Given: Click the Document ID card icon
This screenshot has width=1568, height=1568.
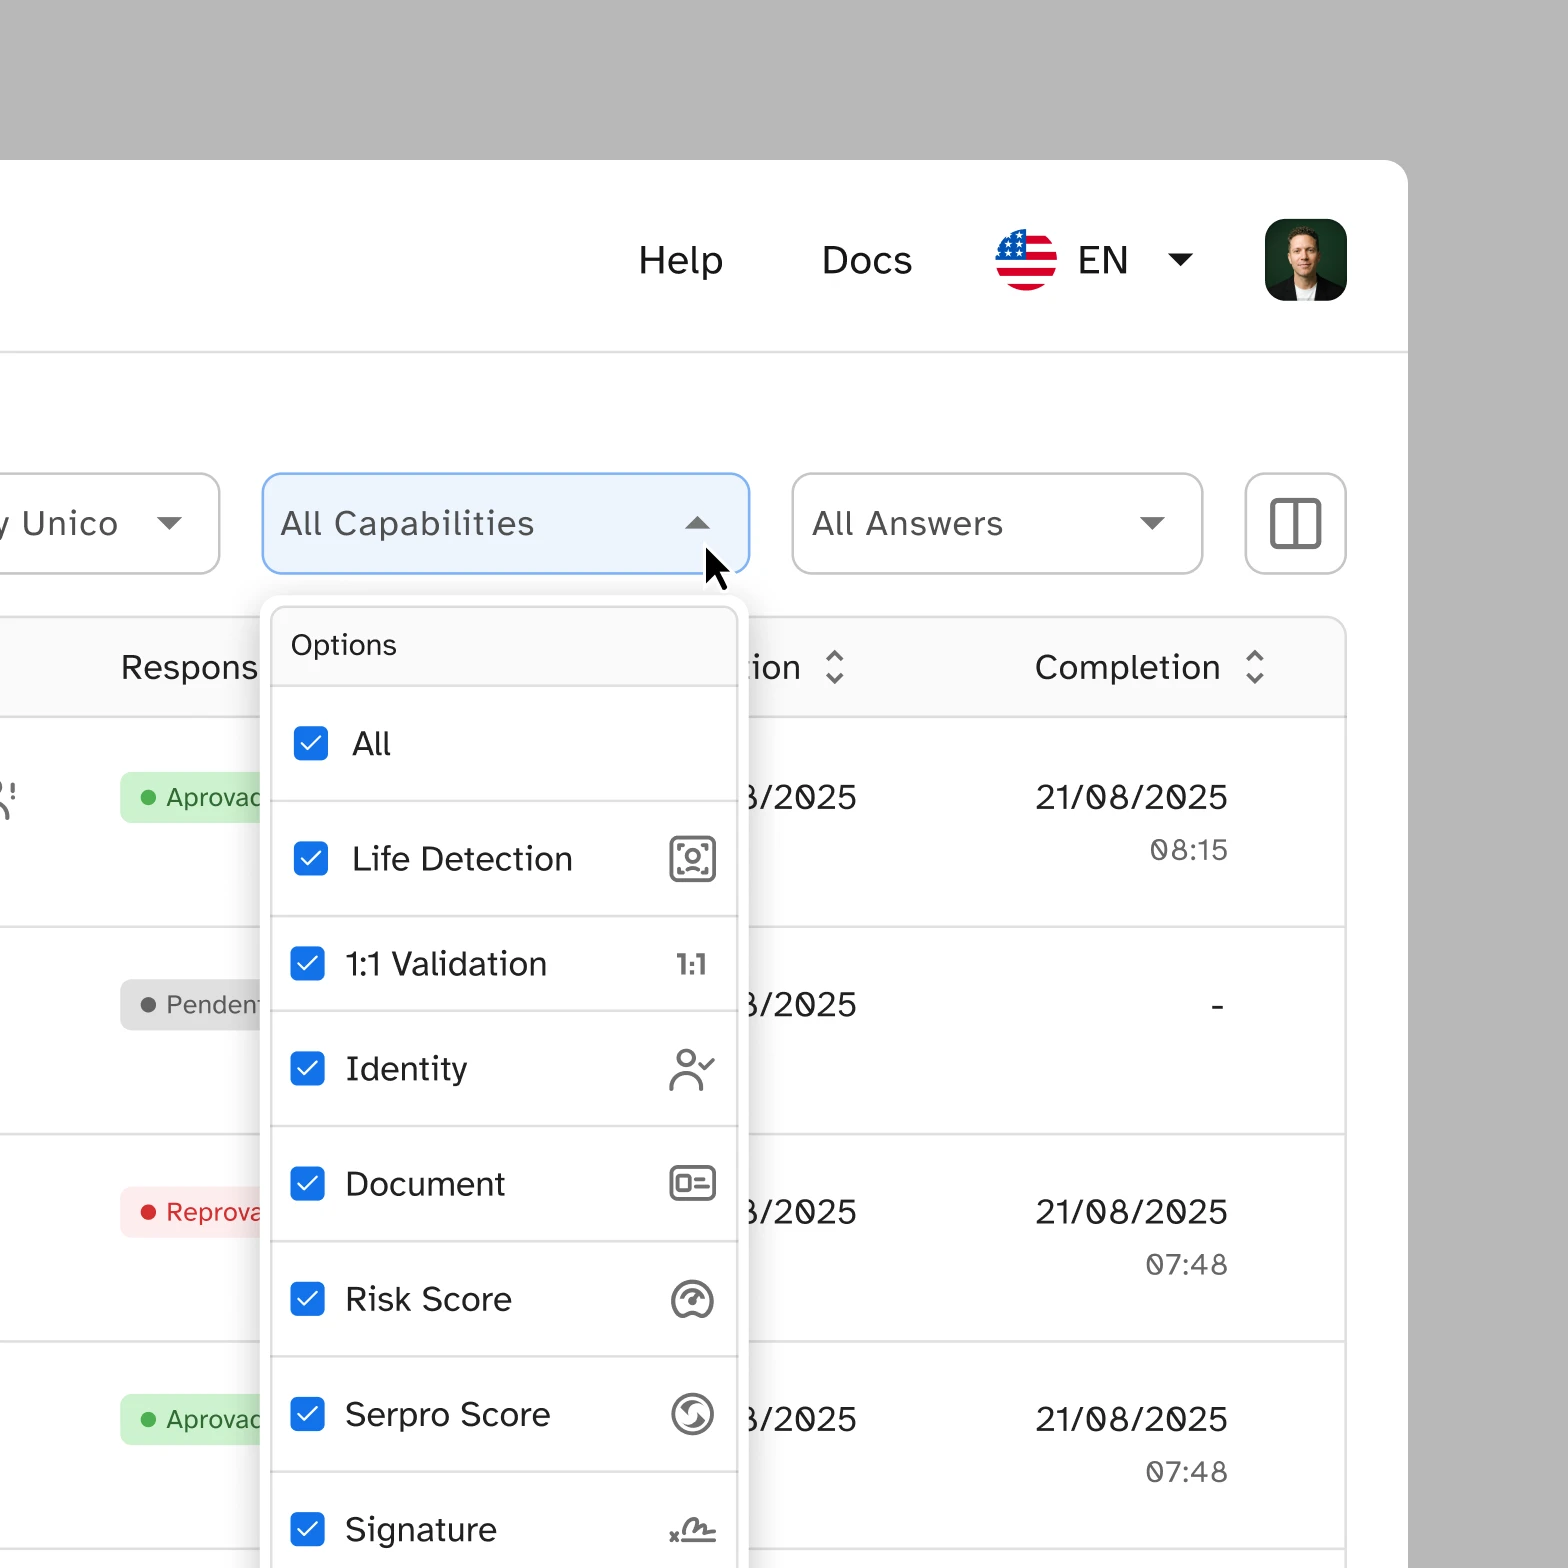Looking at the screenshot, I should (x=692, y=1184).
